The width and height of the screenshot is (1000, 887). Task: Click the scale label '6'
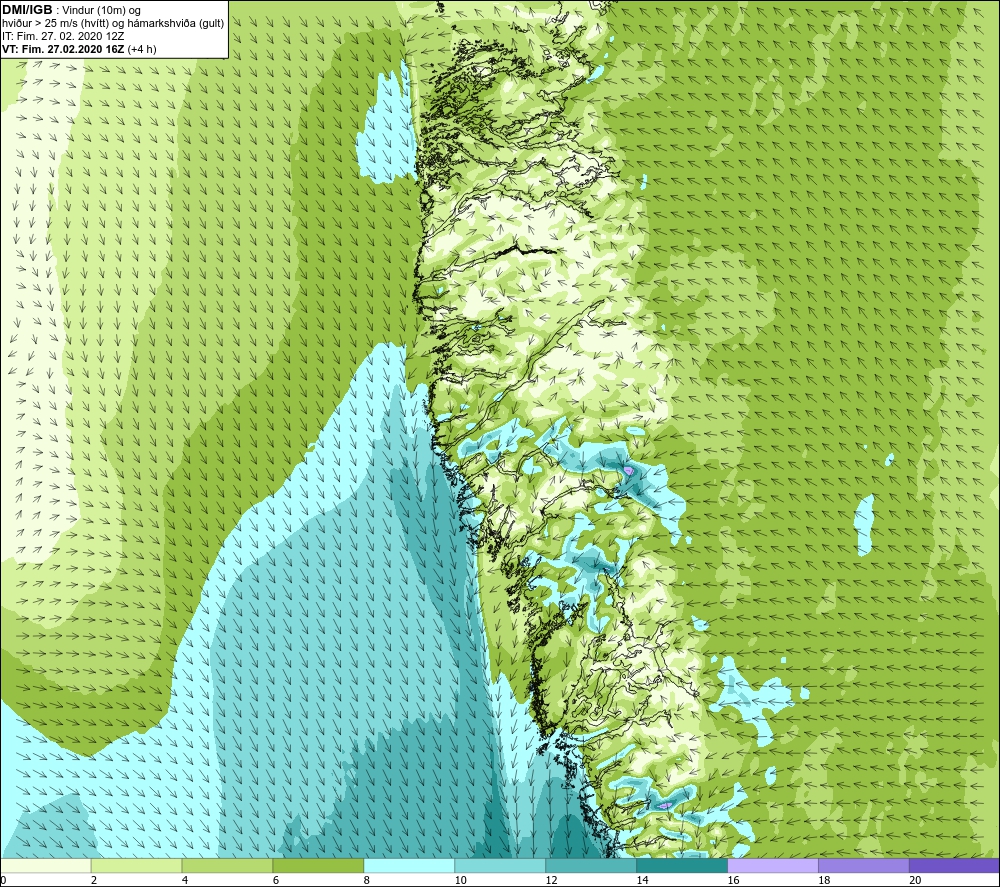[x=276, y=880]
